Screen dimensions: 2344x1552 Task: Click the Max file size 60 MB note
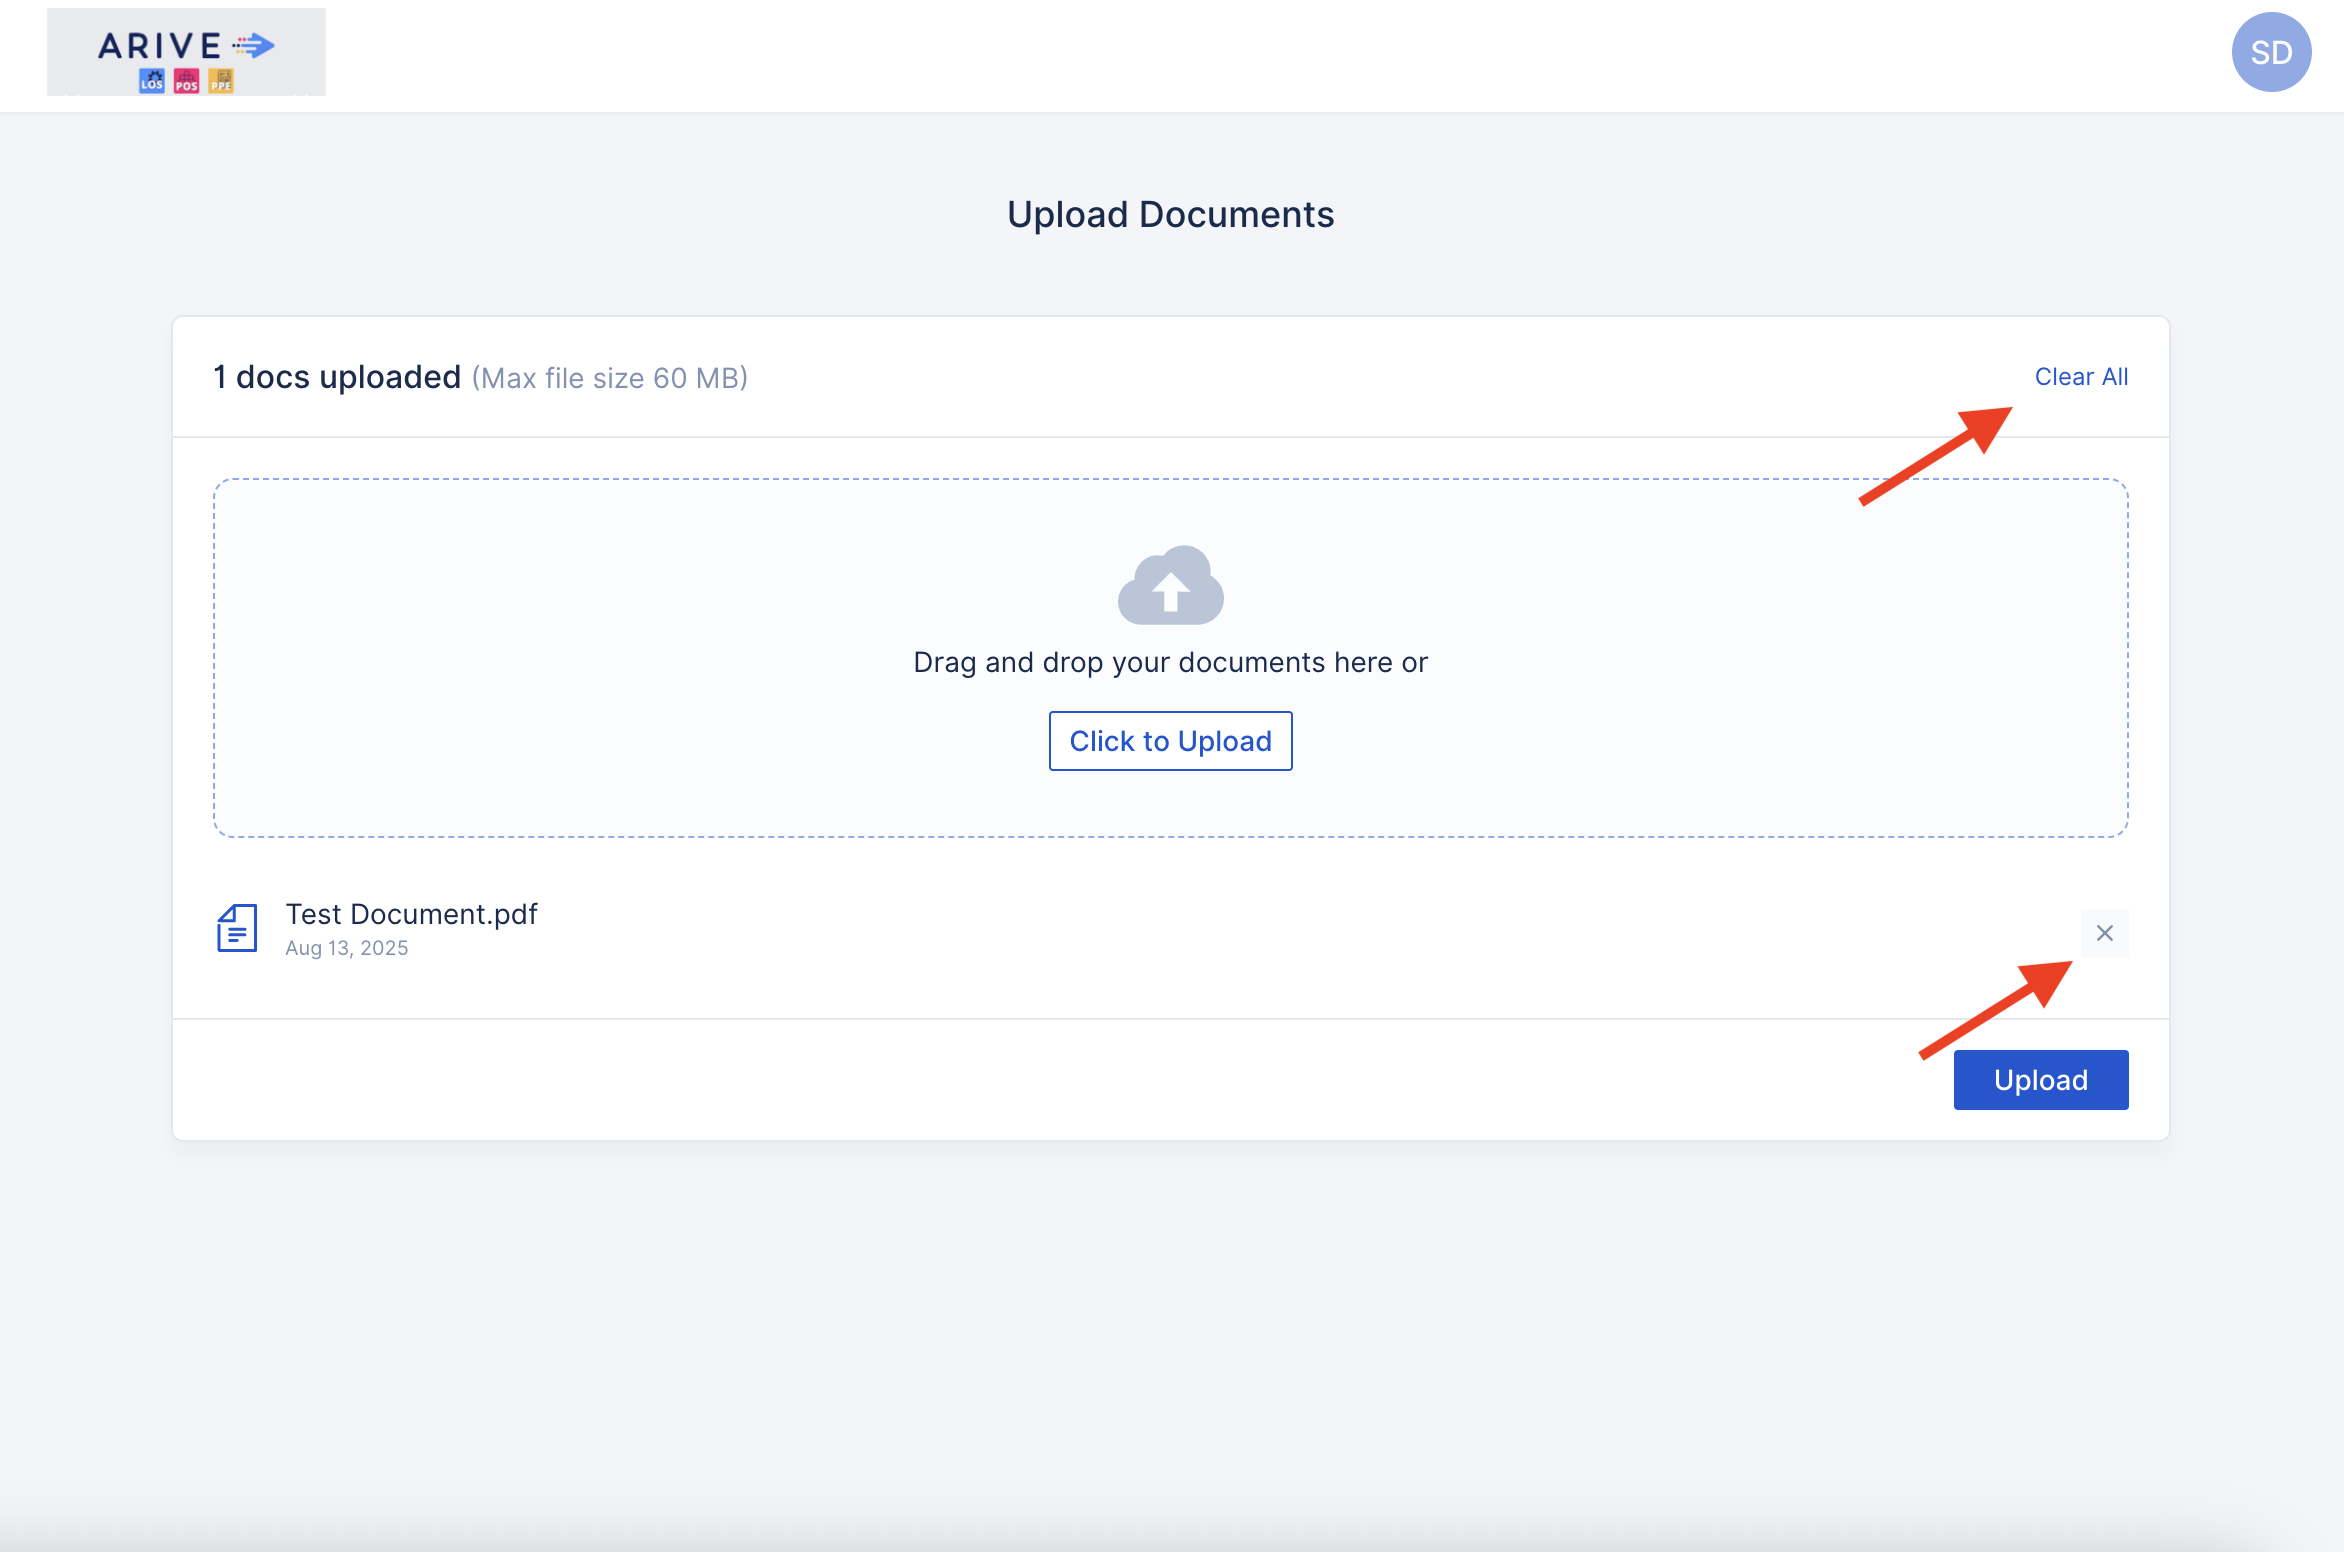[x=609, y=378]
